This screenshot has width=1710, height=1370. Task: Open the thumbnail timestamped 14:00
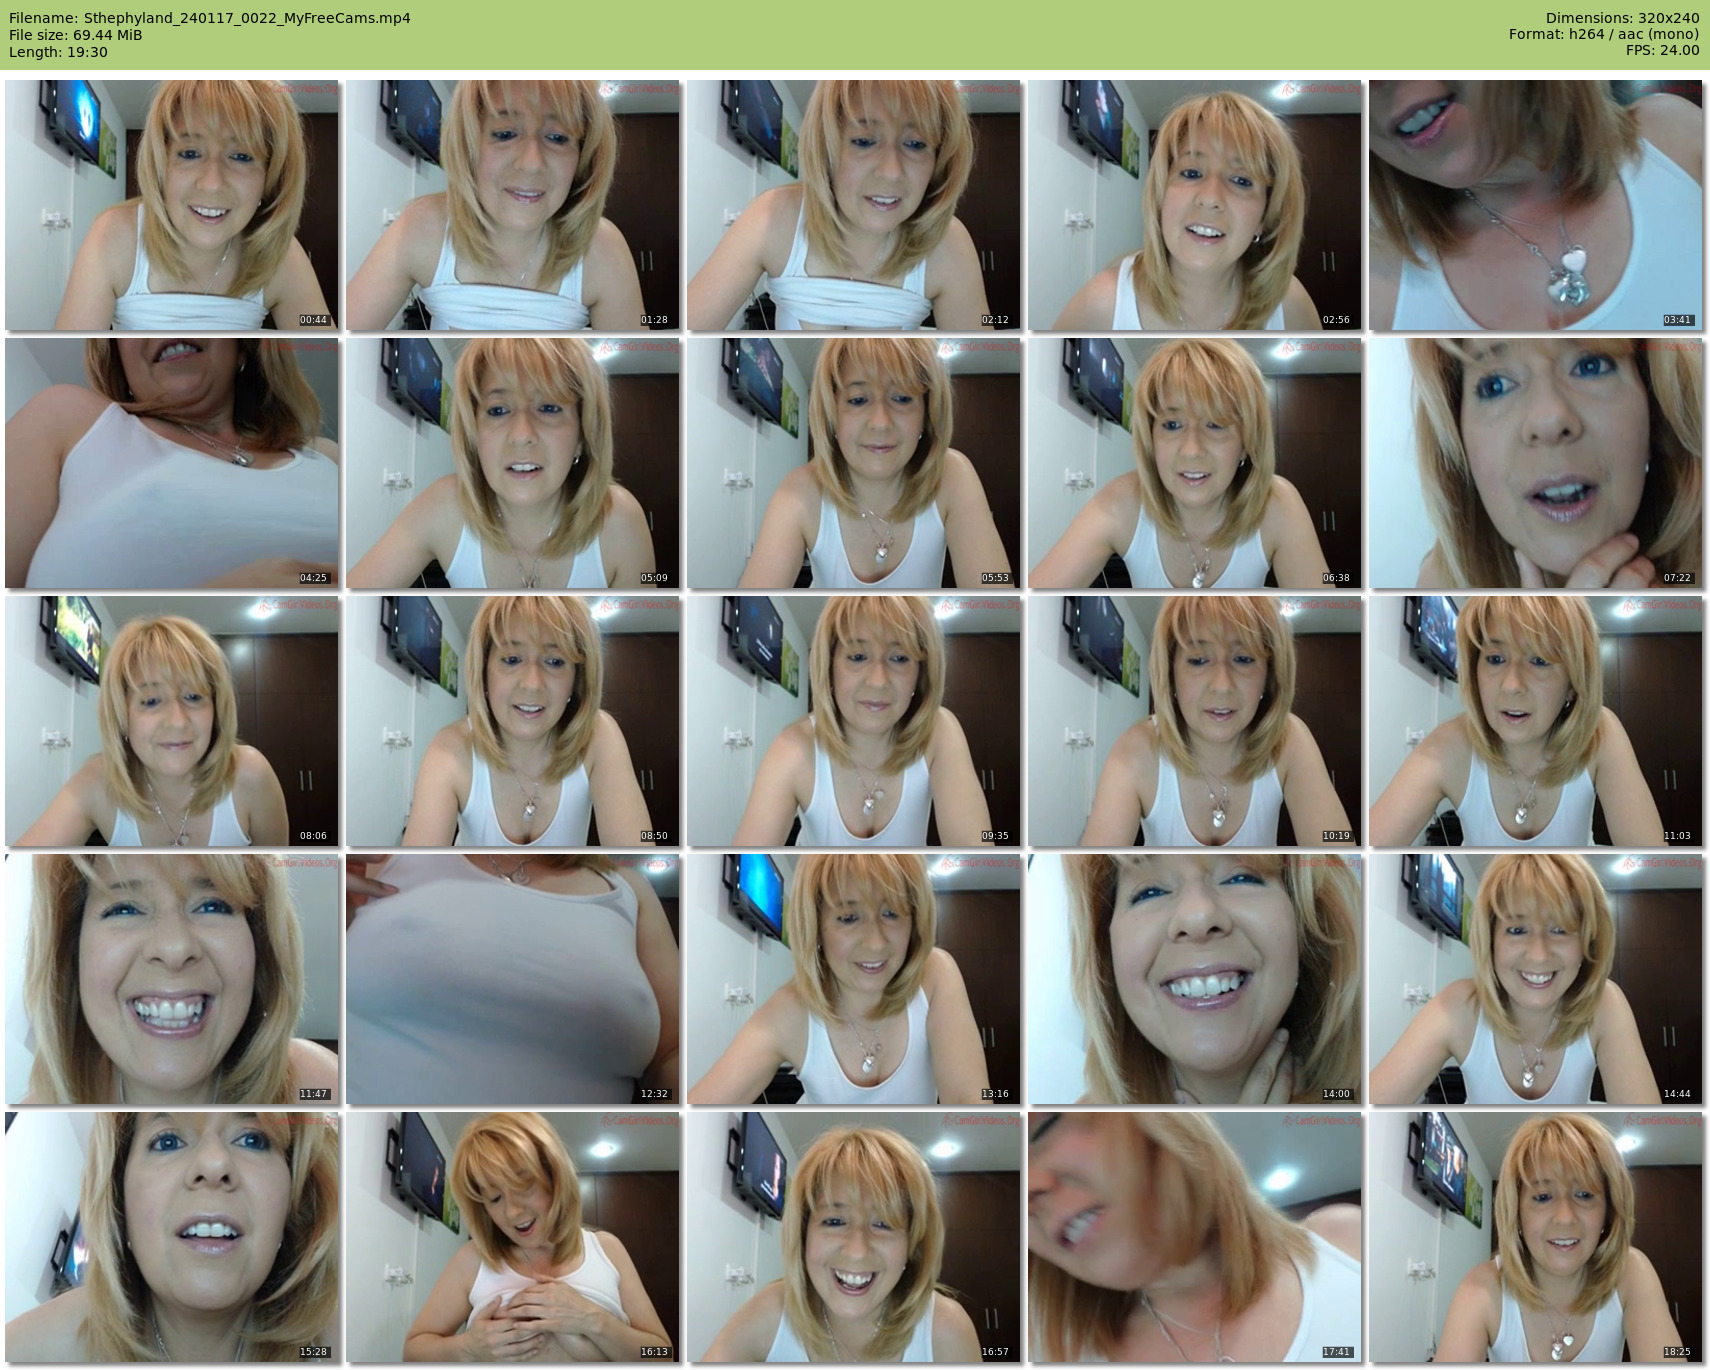pyautogui.click(x=1194, y=979)
